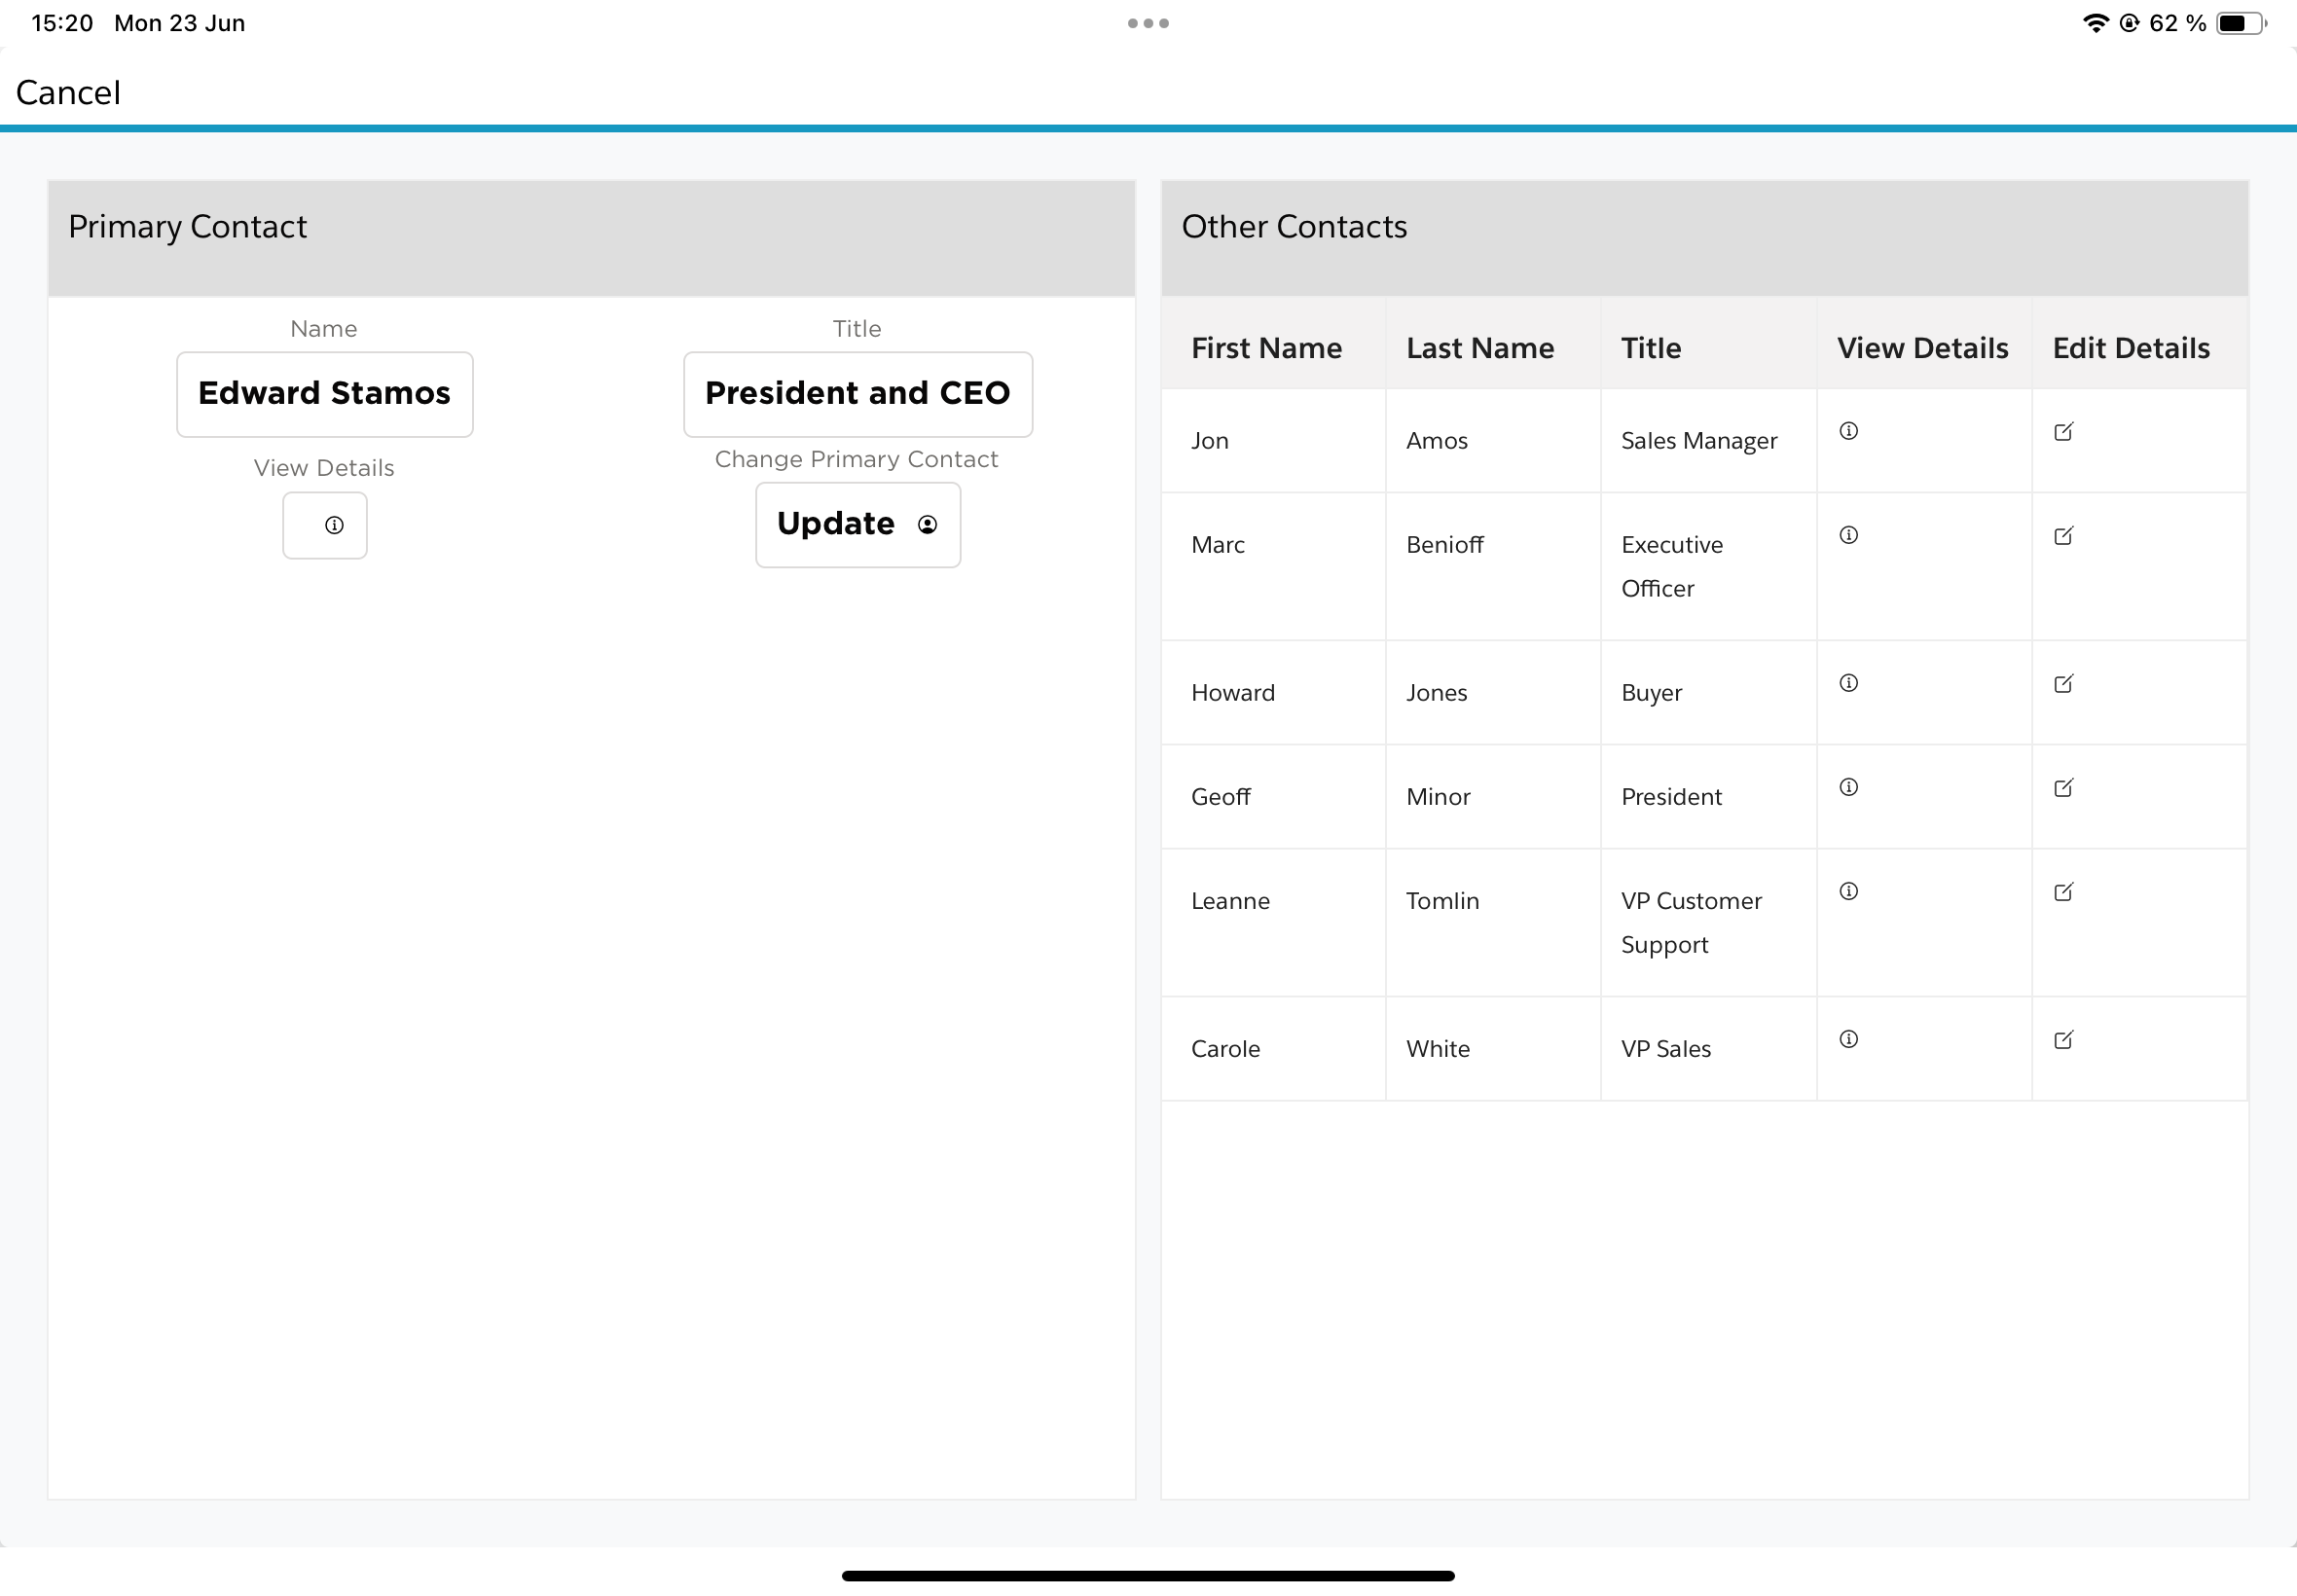This screenshot has height=1596, width=2297.
Task: View details for Jon Amos
Action: 1848,431
